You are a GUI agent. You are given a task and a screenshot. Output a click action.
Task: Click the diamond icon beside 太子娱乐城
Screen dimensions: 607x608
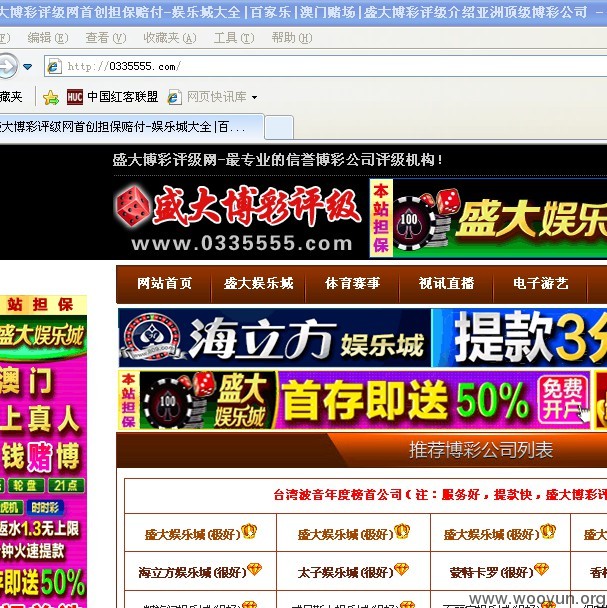[401, 569]
